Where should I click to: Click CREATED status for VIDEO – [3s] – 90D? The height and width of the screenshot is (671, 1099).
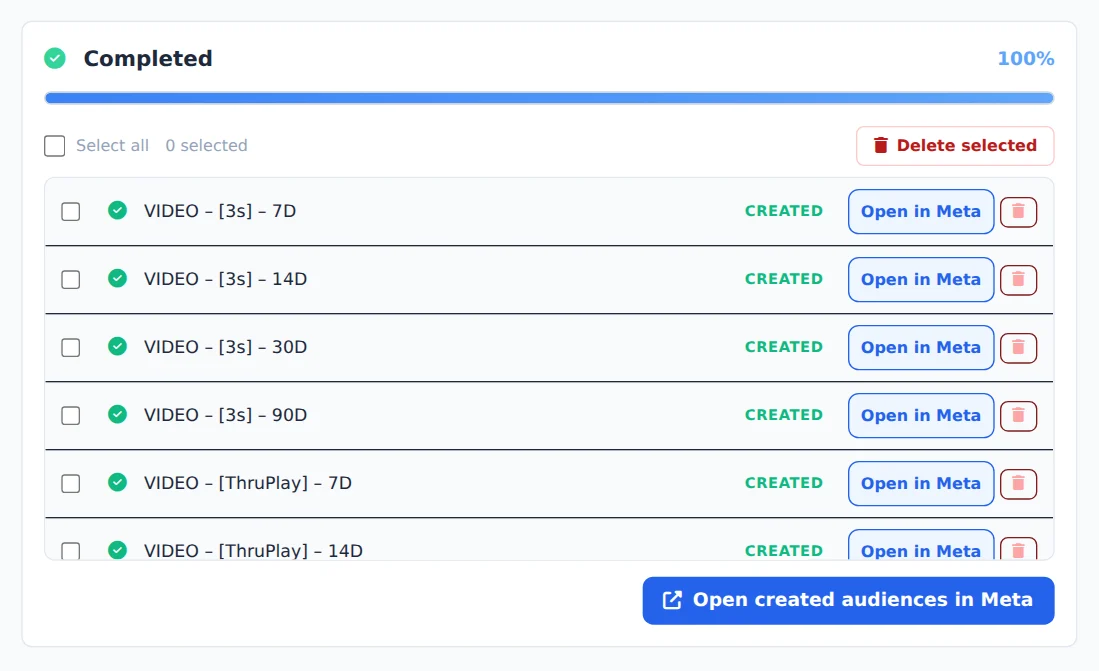click(784, 415)
